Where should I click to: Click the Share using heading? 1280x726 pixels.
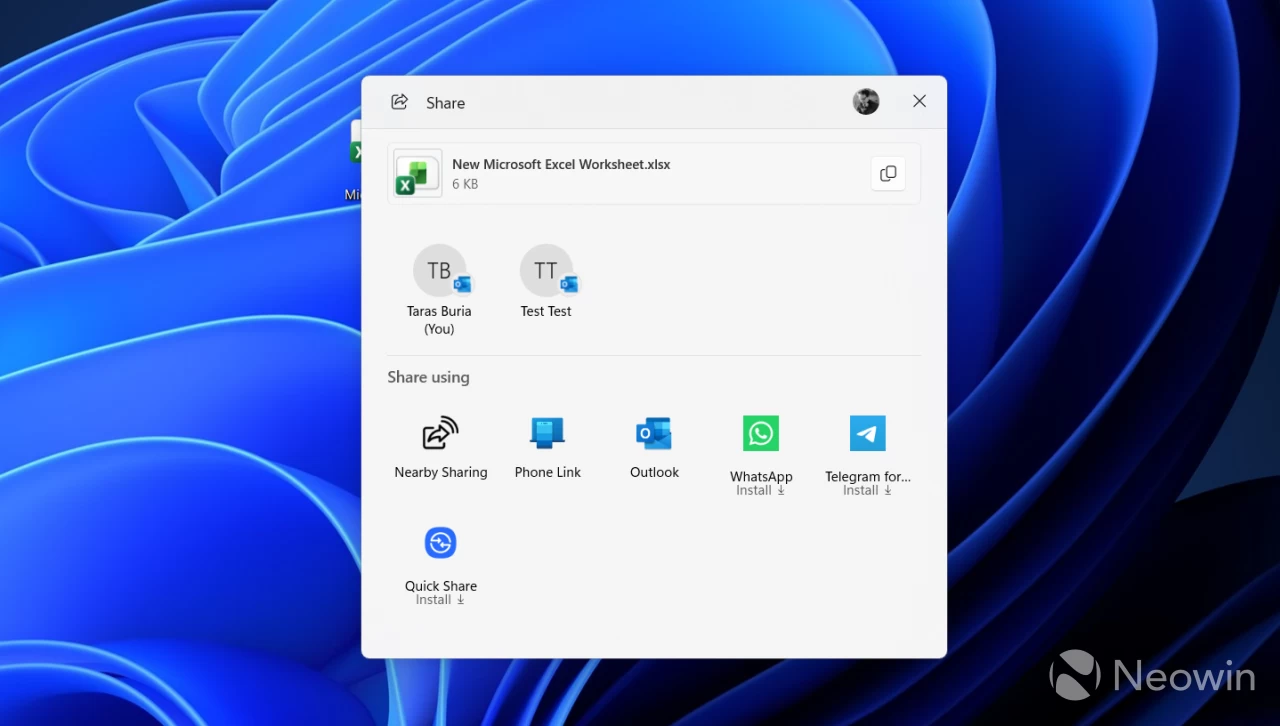428,377
